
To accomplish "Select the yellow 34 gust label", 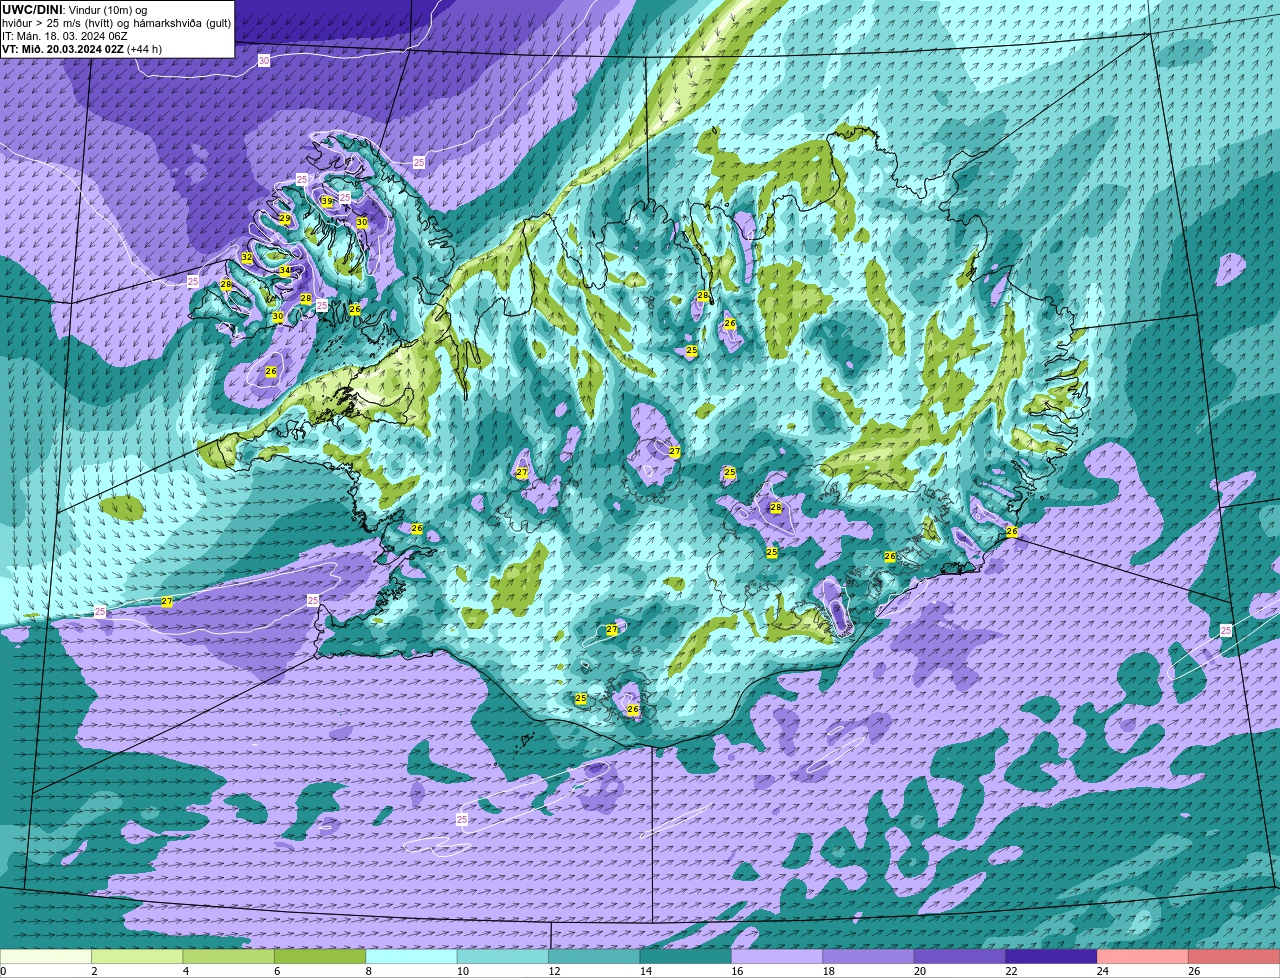I will coord(285,271).
